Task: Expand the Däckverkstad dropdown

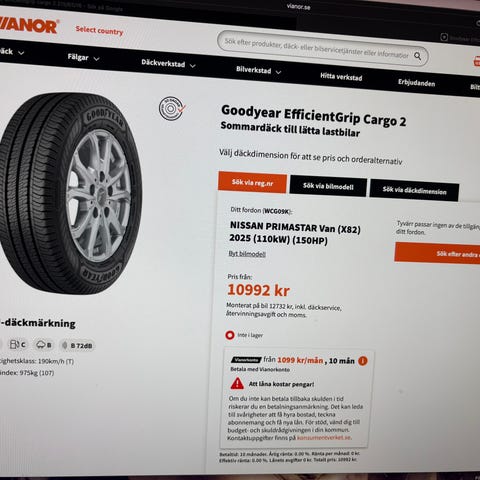Action: pos(168,63)
